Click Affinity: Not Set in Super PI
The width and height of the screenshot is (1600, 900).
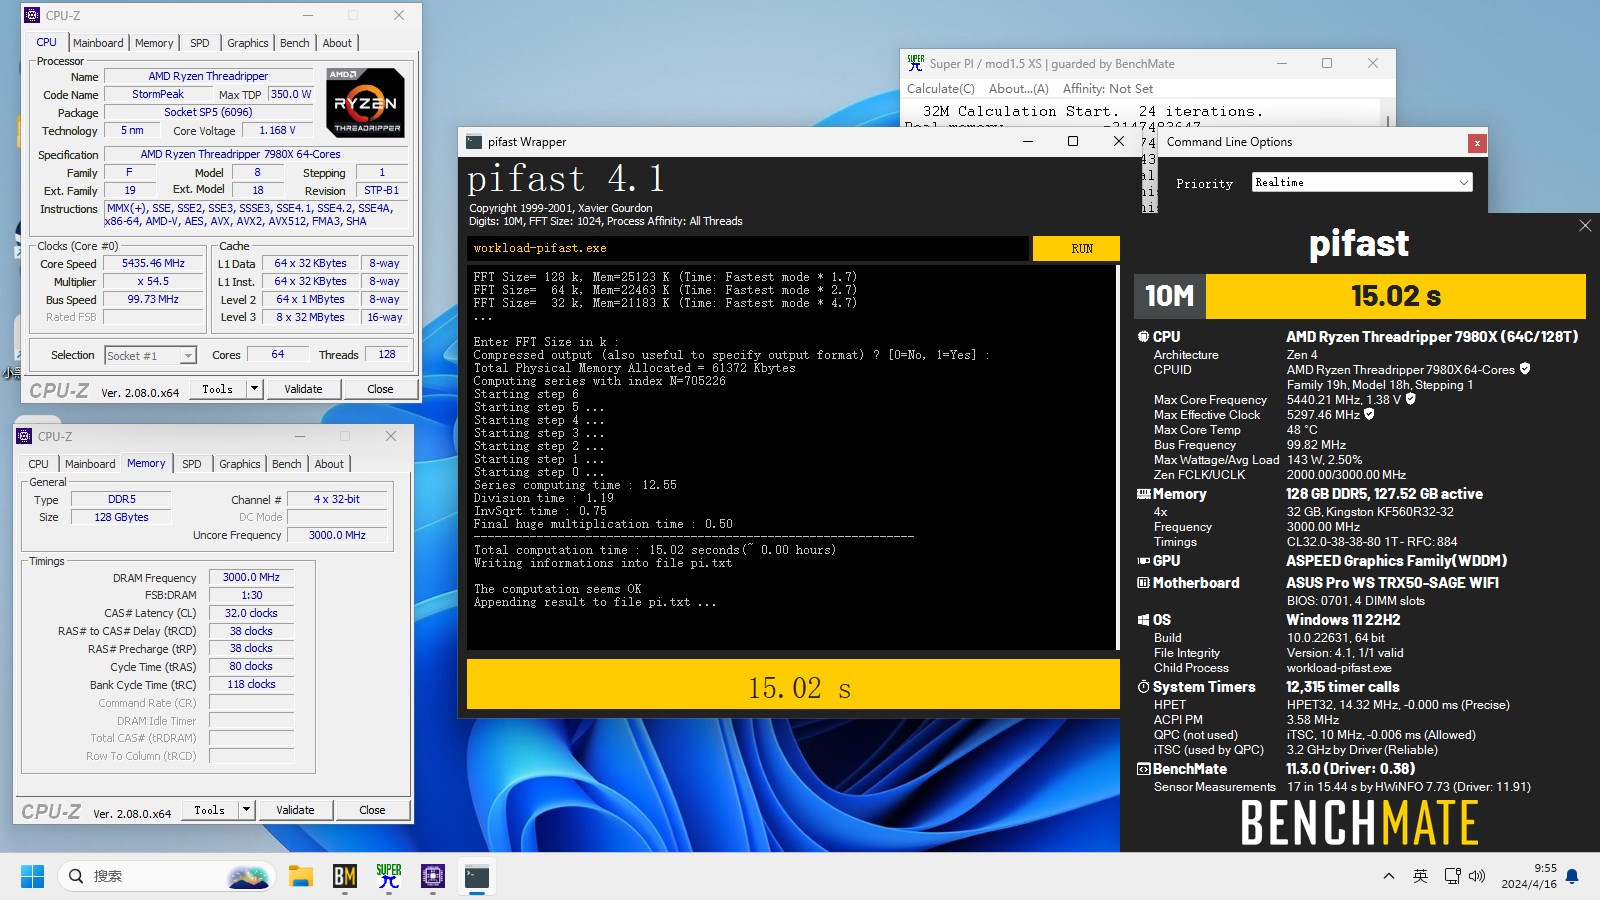point(1107,89)
